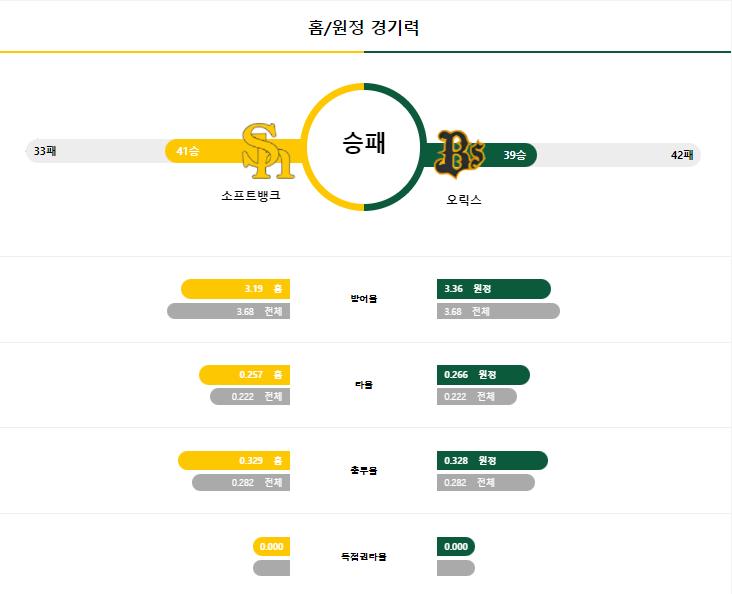Click the 홈/원정 경기력 section title
732x594 pixels.
pos(364,28)
